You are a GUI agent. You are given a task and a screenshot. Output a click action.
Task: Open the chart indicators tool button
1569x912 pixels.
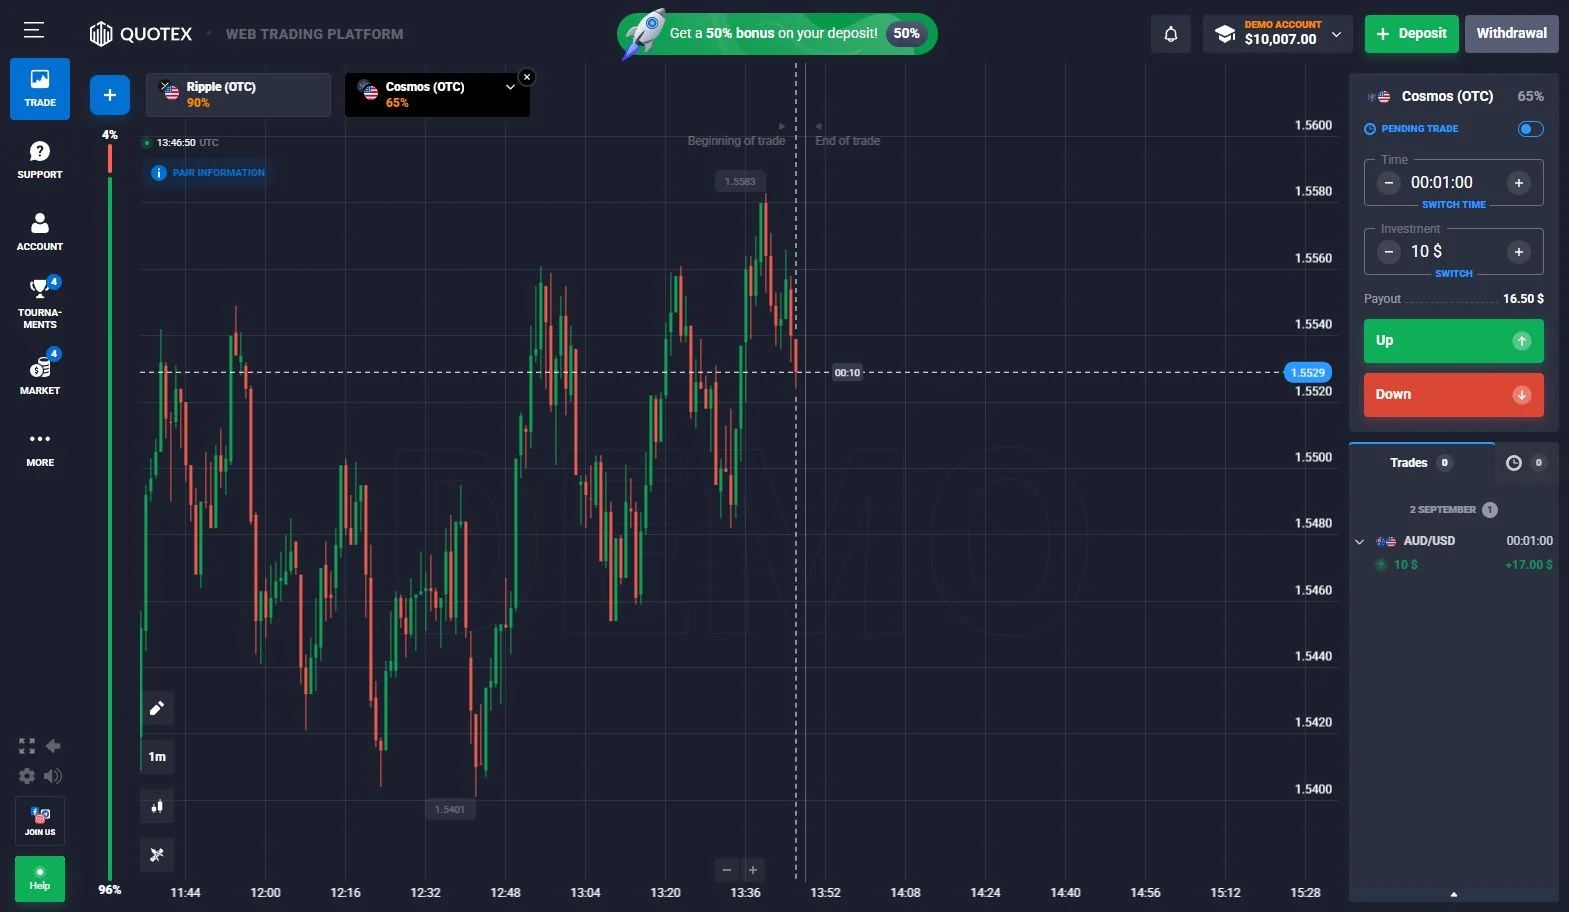pos(157,855)
